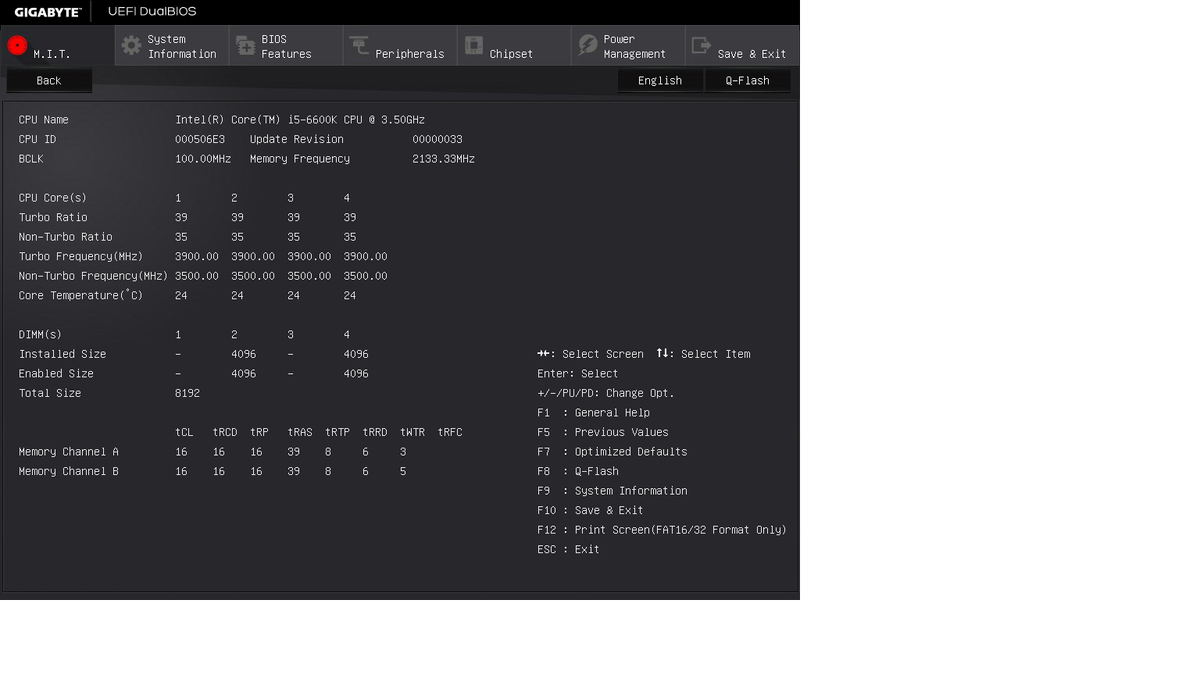Select the F10 Save & Exit help line
1200x675 pixels.
tap(590, 510)
